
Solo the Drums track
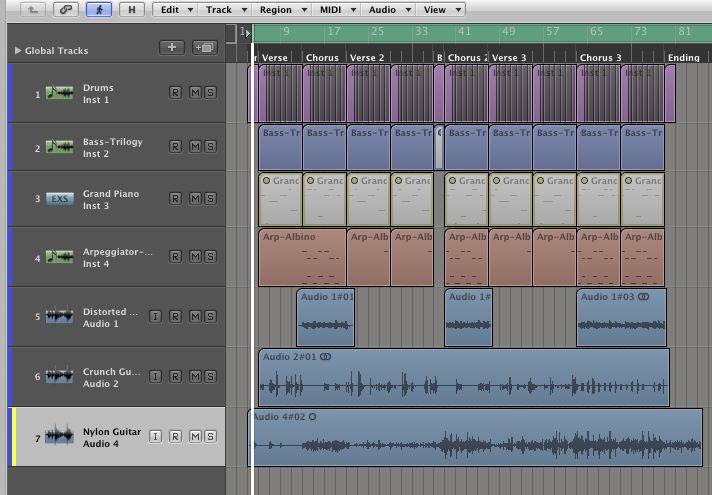click(210, 93)
